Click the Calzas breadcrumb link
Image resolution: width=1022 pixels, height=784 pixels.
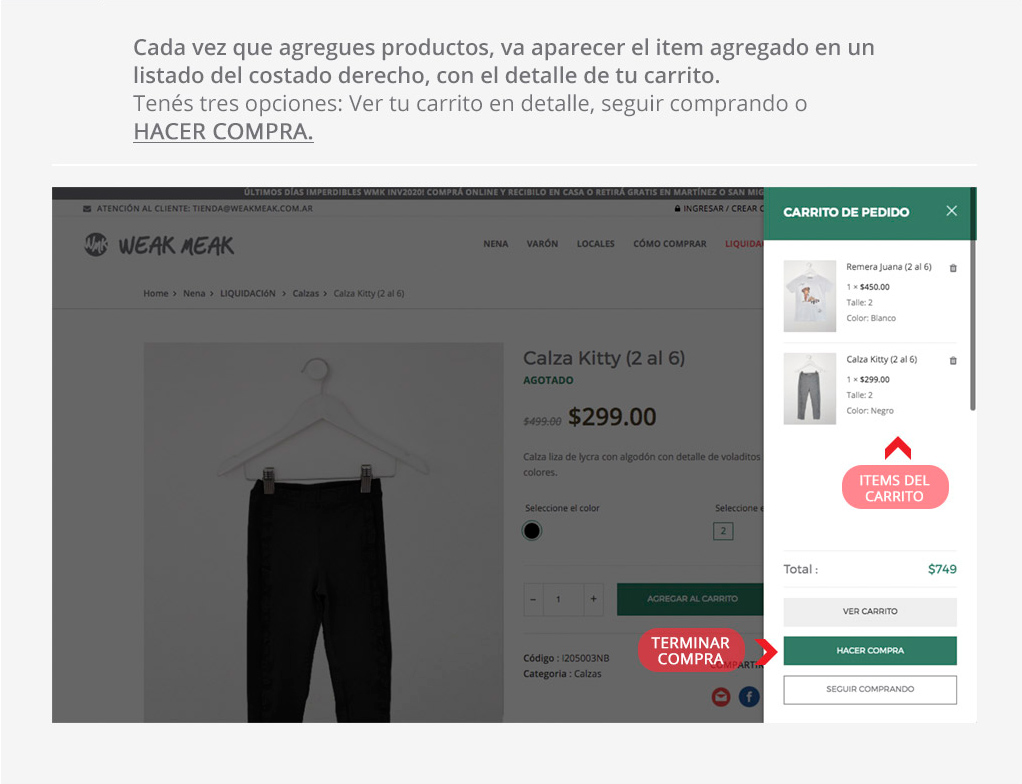tap(306, 293)
